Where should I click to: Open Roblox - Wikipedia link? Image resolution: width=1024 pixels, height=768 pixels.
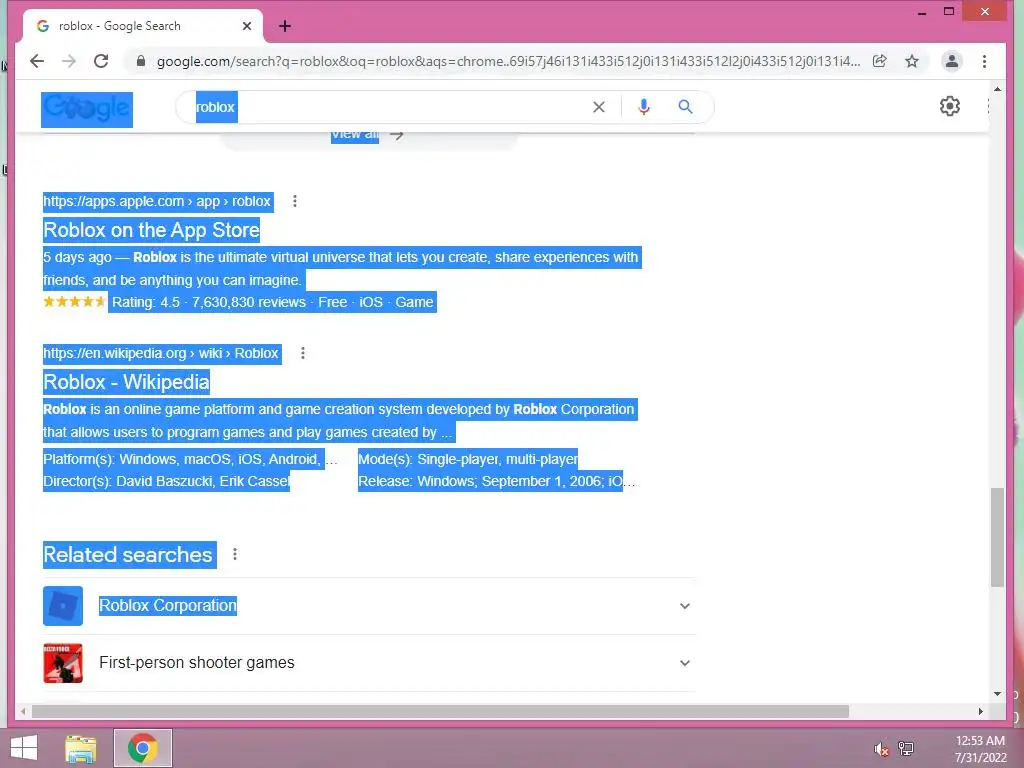(x=127, y=382)
